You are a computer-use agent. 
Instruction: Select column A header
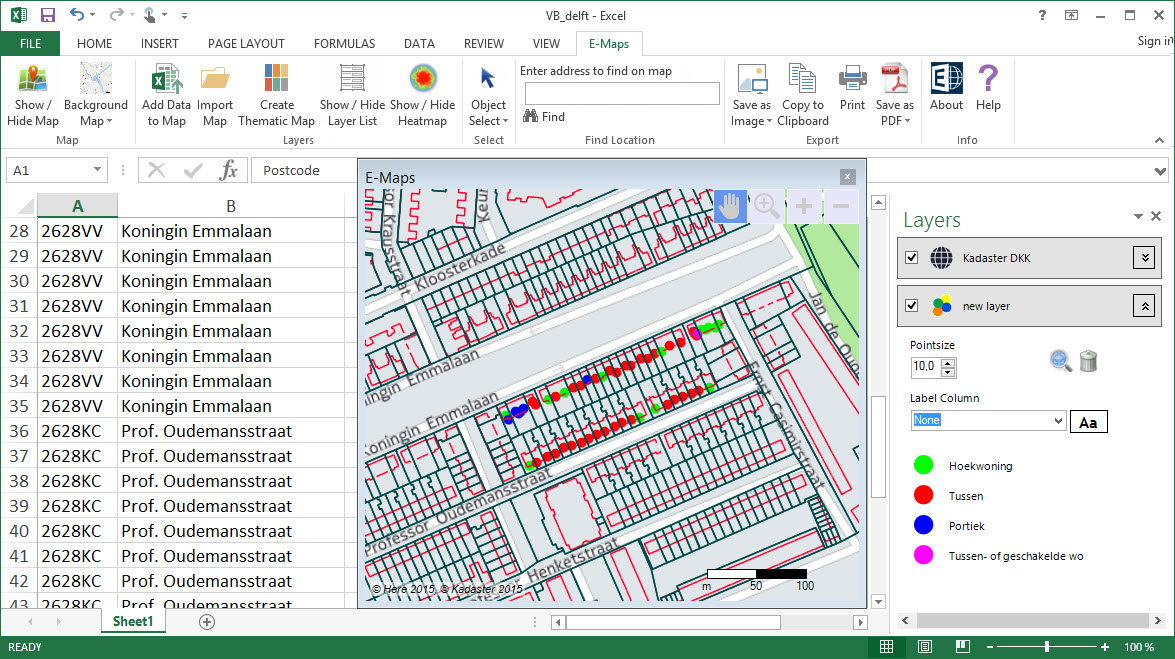[77, 206]
